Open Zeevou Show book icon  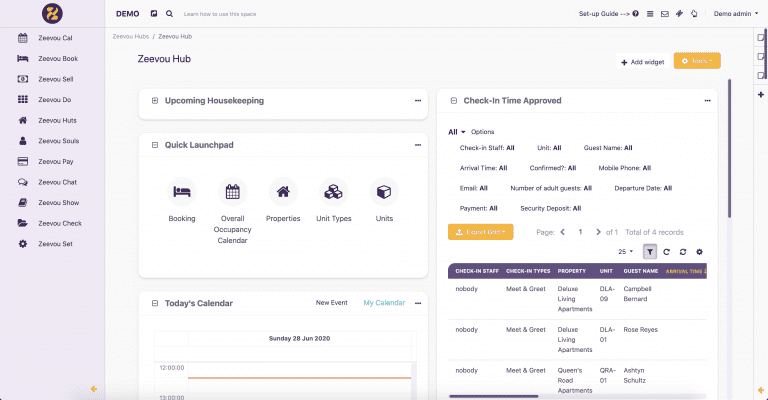coord(23,202)
